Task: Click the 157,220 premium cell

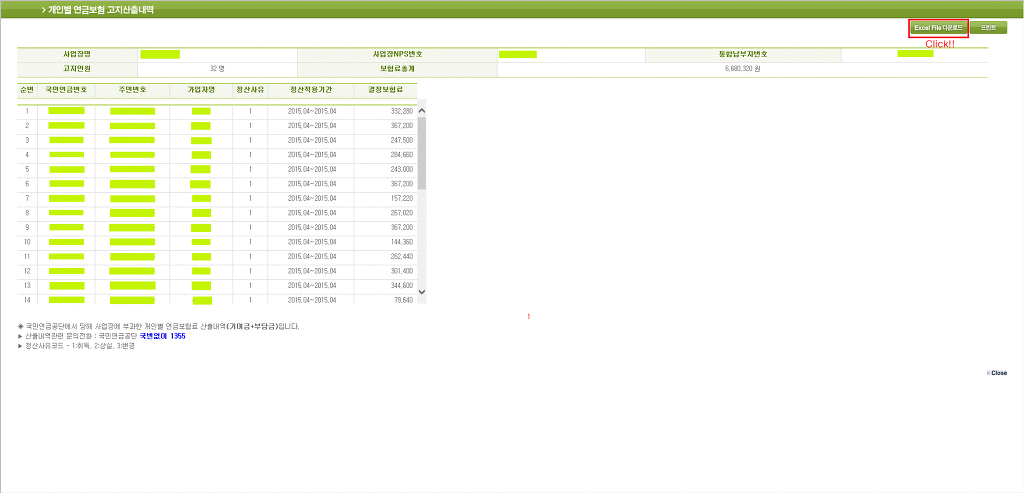Action: point(402,198)
